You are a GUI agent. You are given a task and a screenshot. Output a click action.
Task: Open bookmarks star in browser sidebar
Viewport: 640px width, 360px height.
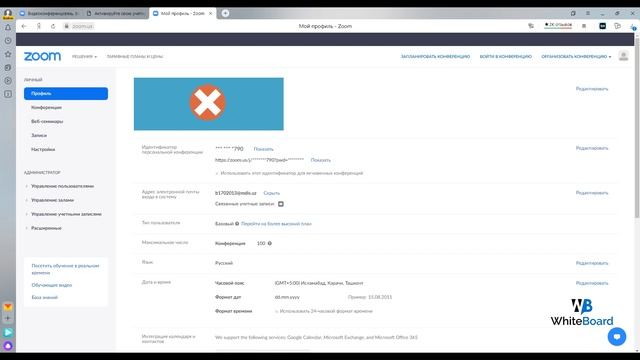click(8, 54)
